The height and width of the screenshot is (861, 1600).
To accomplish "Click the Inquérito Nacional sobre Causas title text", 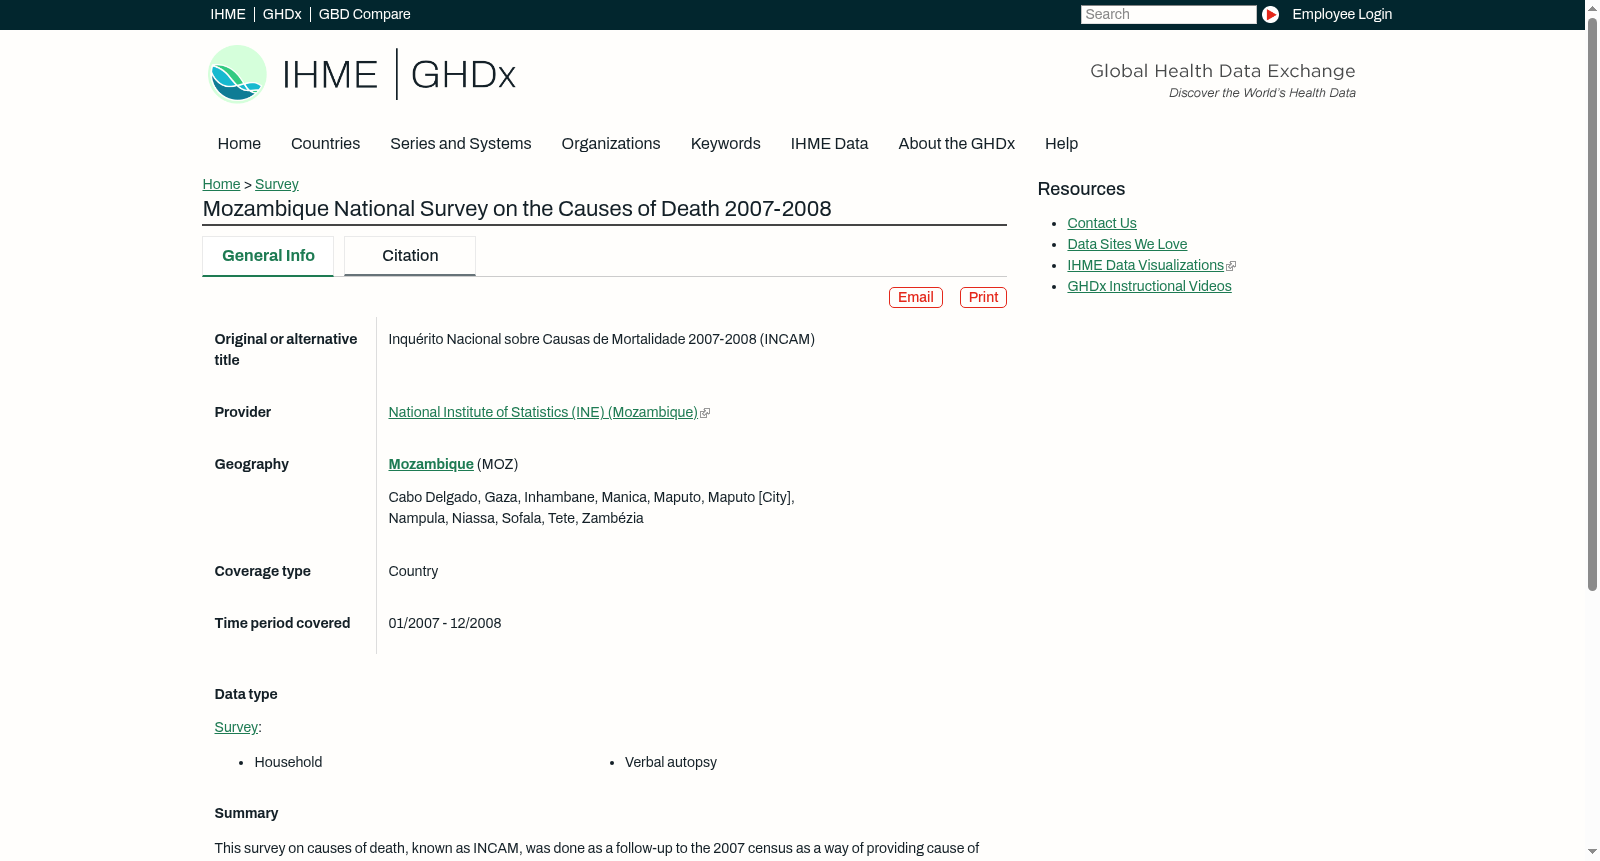I will point(601,340).
